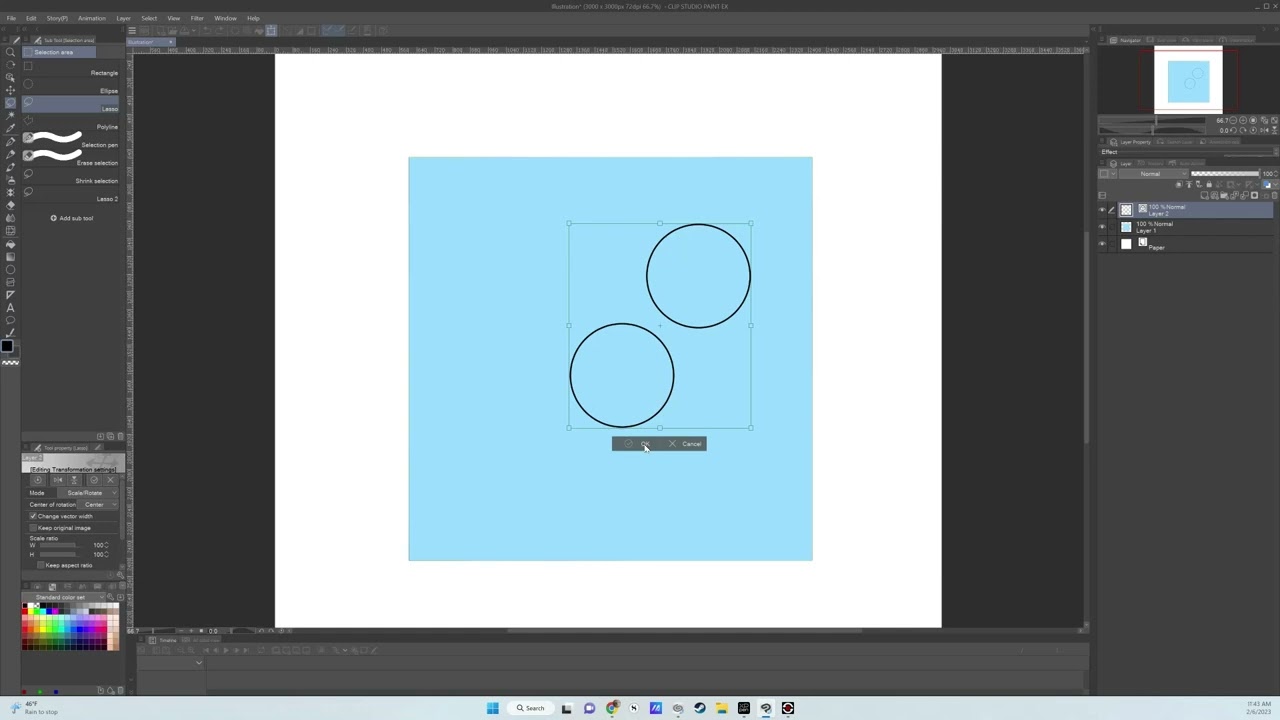Enable Keep aspect ratio checkbox
This screenshot has width=1280, height=720.
(41, 565)
